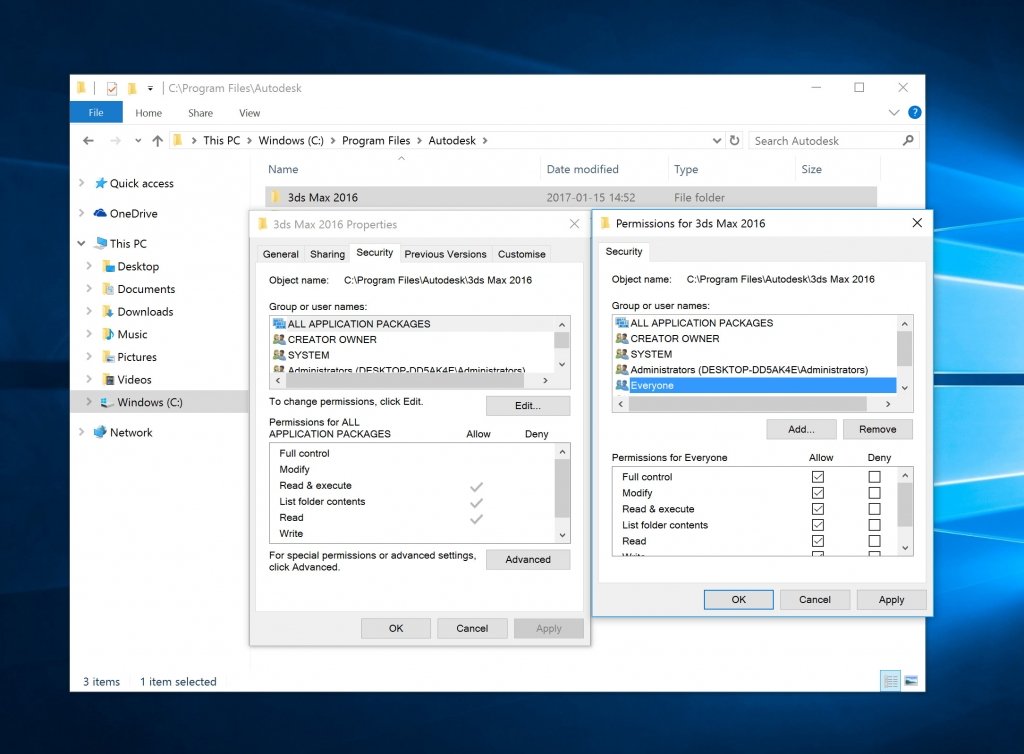The width and height of the screenshot is (1024, 754).
Task: Click the Downloads folder icon in sidebar
Action: 109,312
